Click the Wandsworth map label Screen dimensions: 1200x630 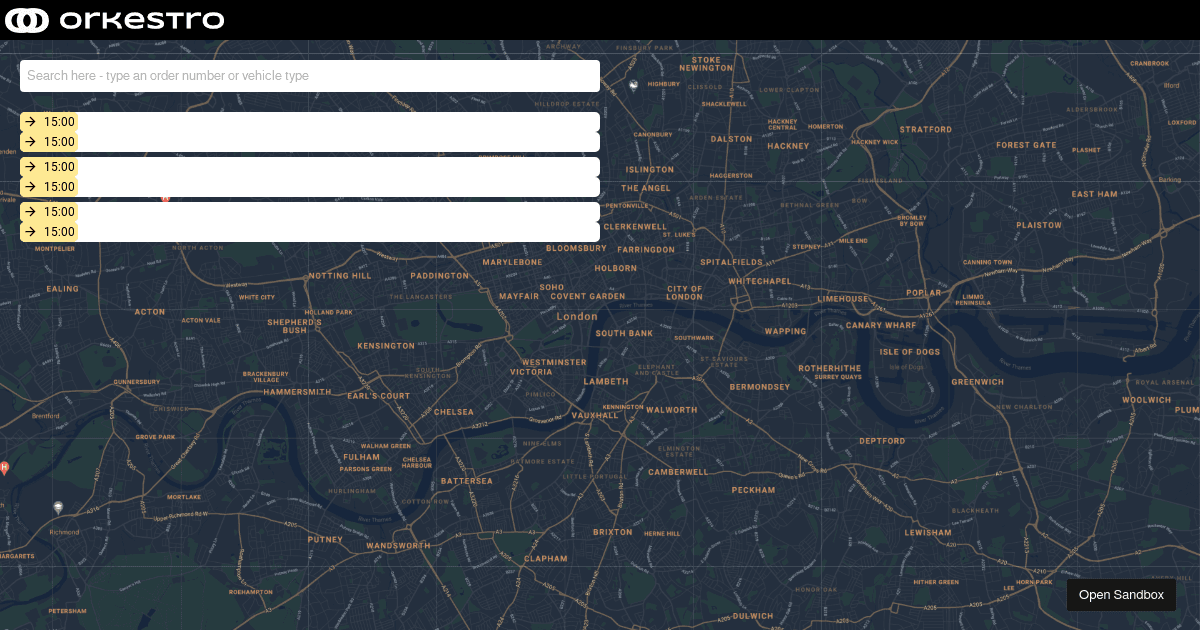(x=398, y=546)
